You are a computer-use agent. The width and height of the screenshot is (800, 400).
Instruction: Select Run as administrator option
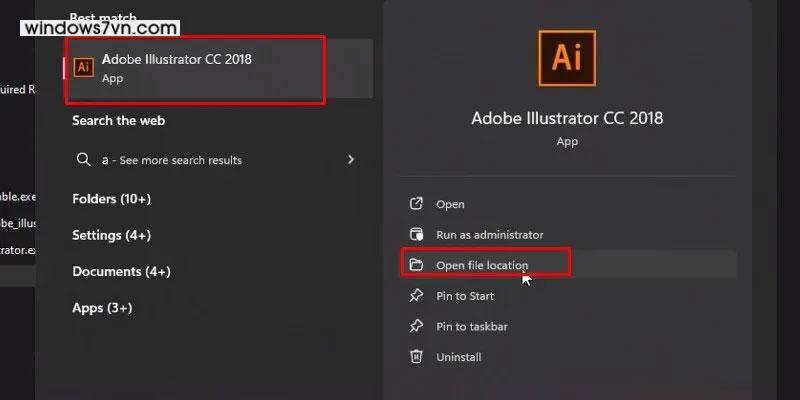(489, 235)
